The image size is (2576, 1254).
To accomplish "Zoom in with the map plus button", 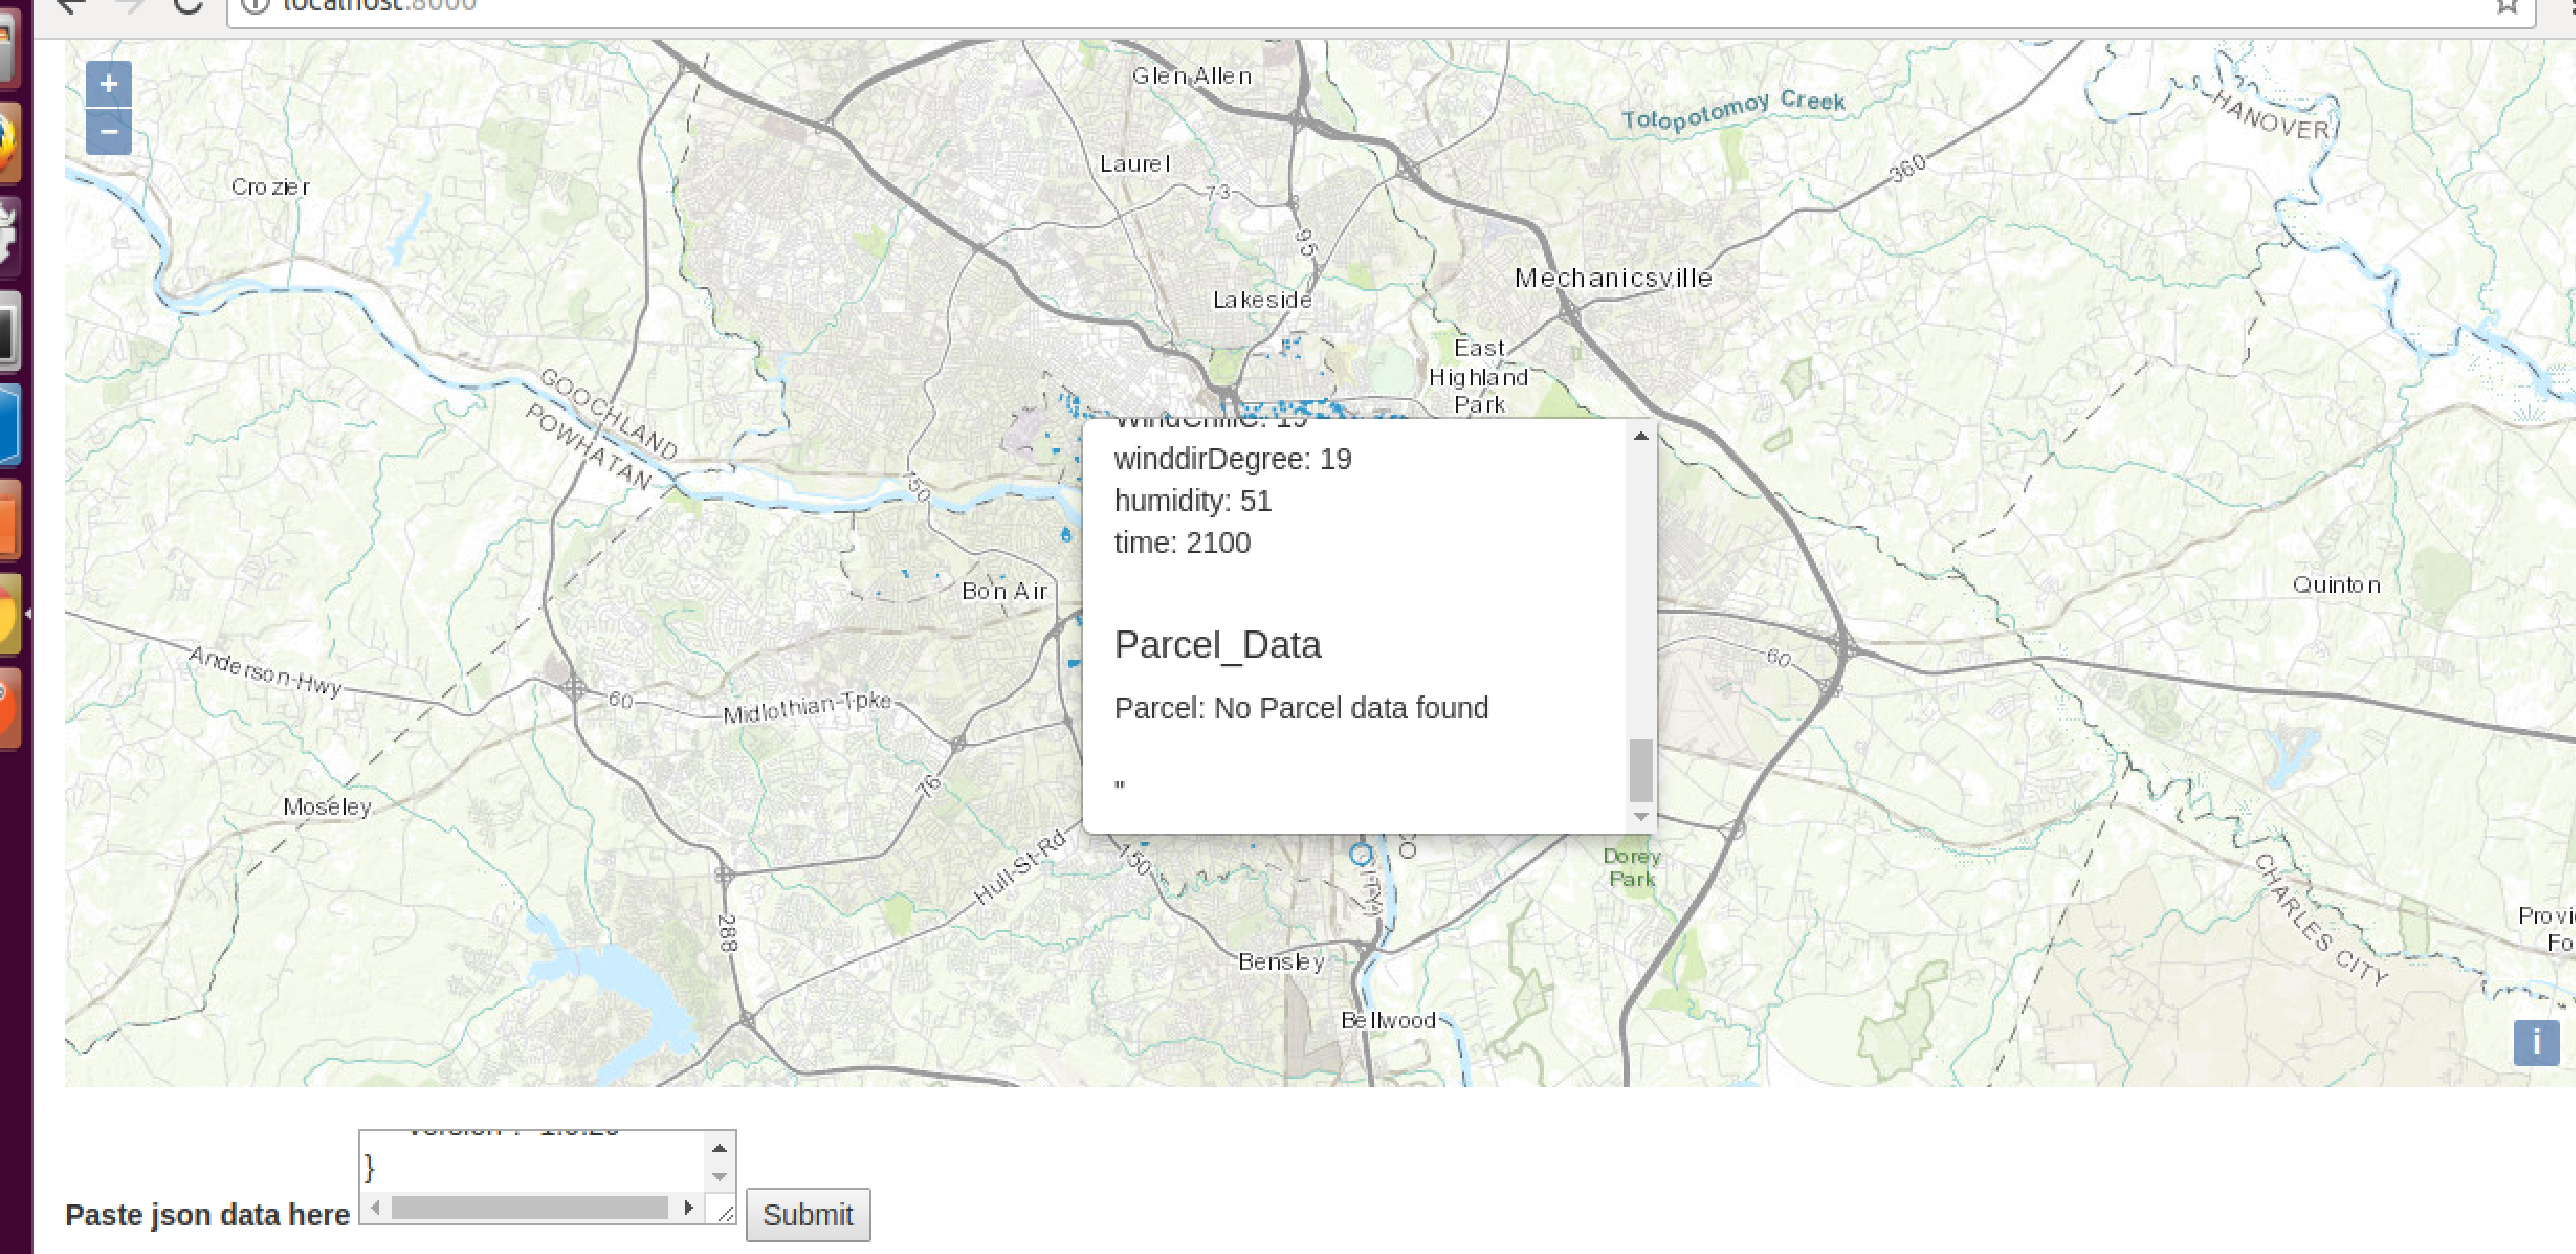I will click(x=108, y=85).
